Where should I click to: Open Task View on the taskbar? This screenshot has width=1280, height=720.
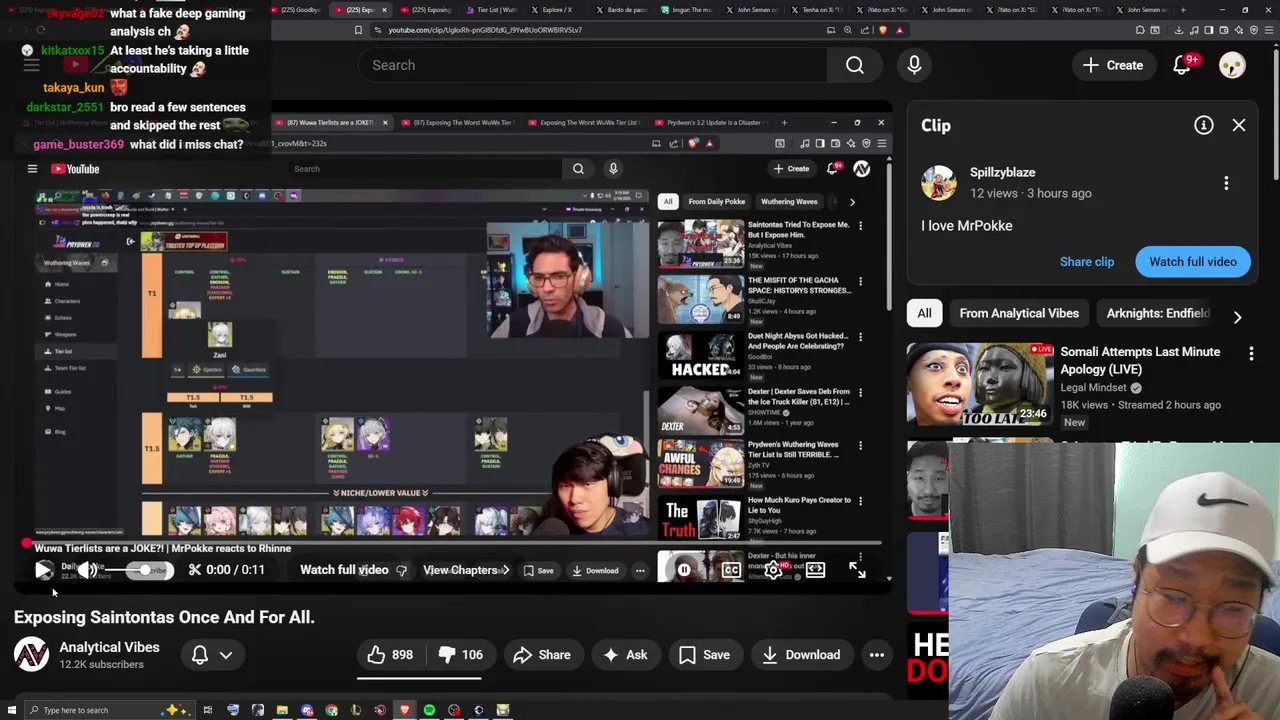(208, 710)
